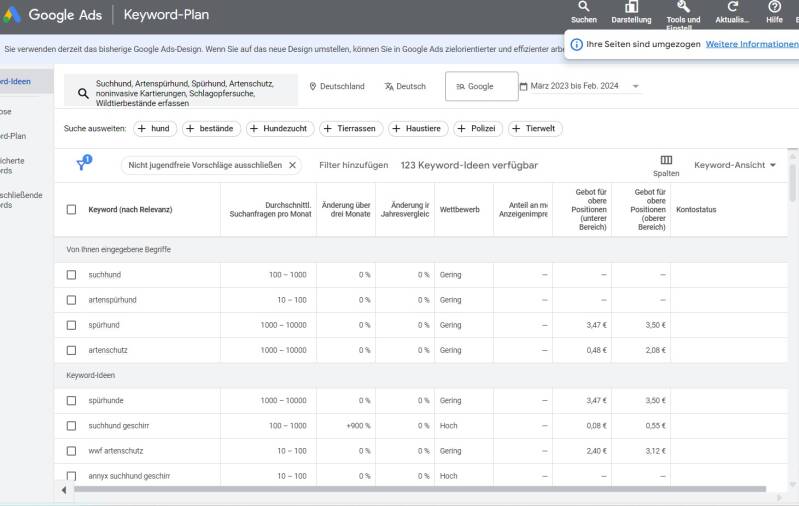Open the date range dropdown arrow

pyautogui.click(x=635, y=86)
